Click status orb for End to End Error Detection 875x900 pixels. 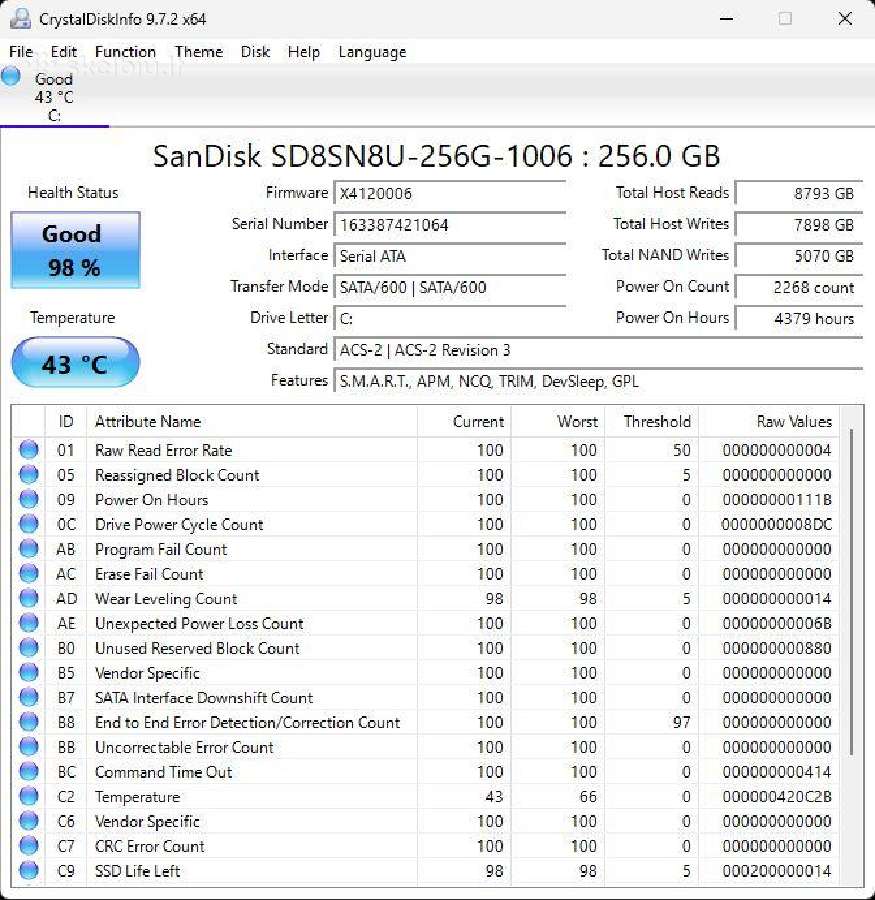[x=29, y=721]
